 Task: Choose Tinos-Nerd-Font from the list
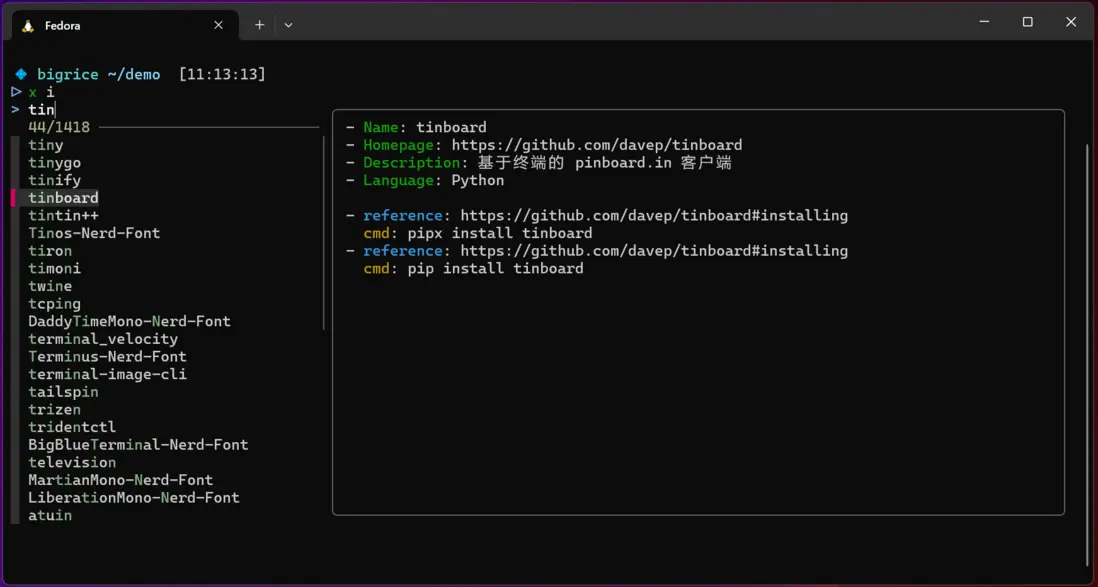(94, 233)
